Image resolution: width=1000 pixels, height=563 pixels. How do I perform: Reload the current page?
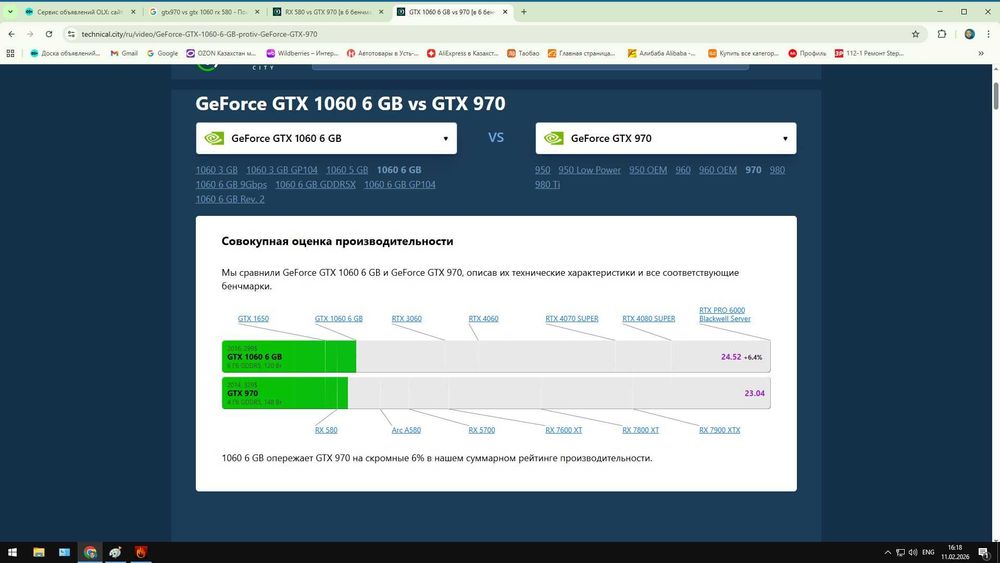pos(48,34)
